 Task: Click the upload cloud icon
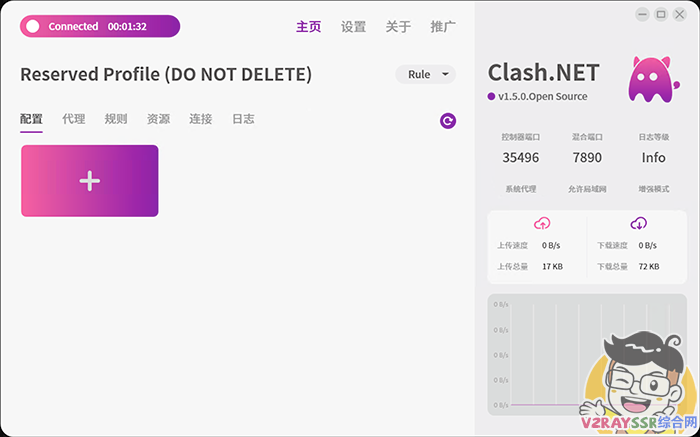click(542, 223)
